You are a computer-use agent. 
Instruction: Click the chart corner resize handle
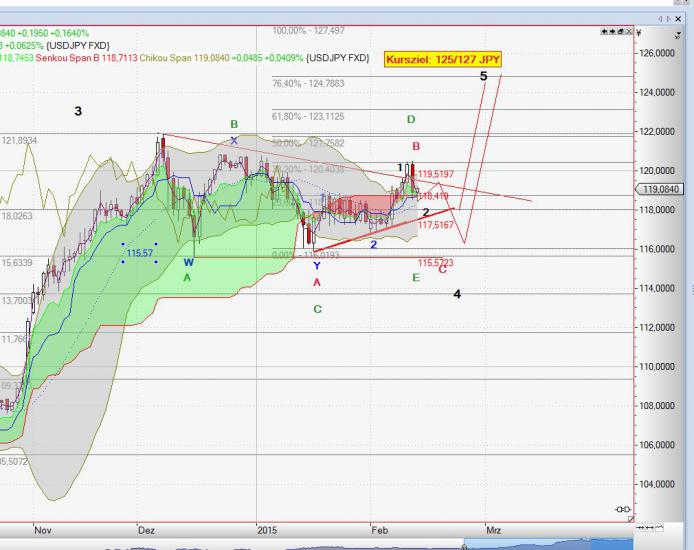pos(630,519)
